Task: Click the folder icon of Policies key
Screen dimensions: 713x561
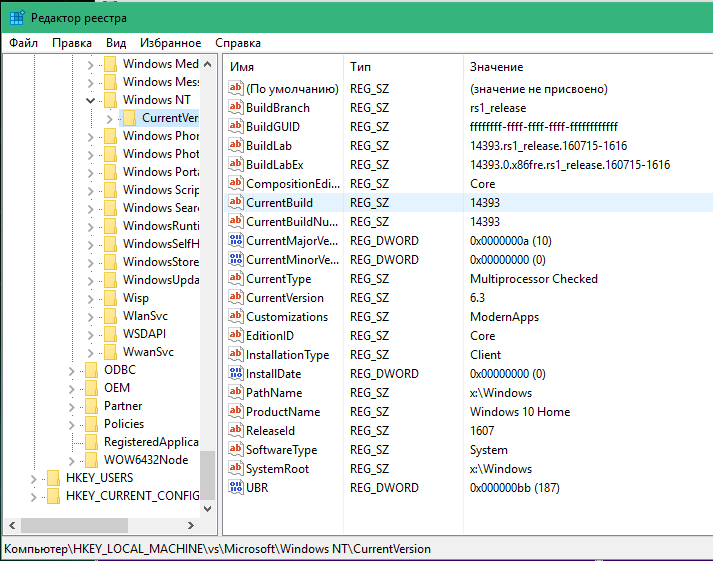Action: pos(91,424)
